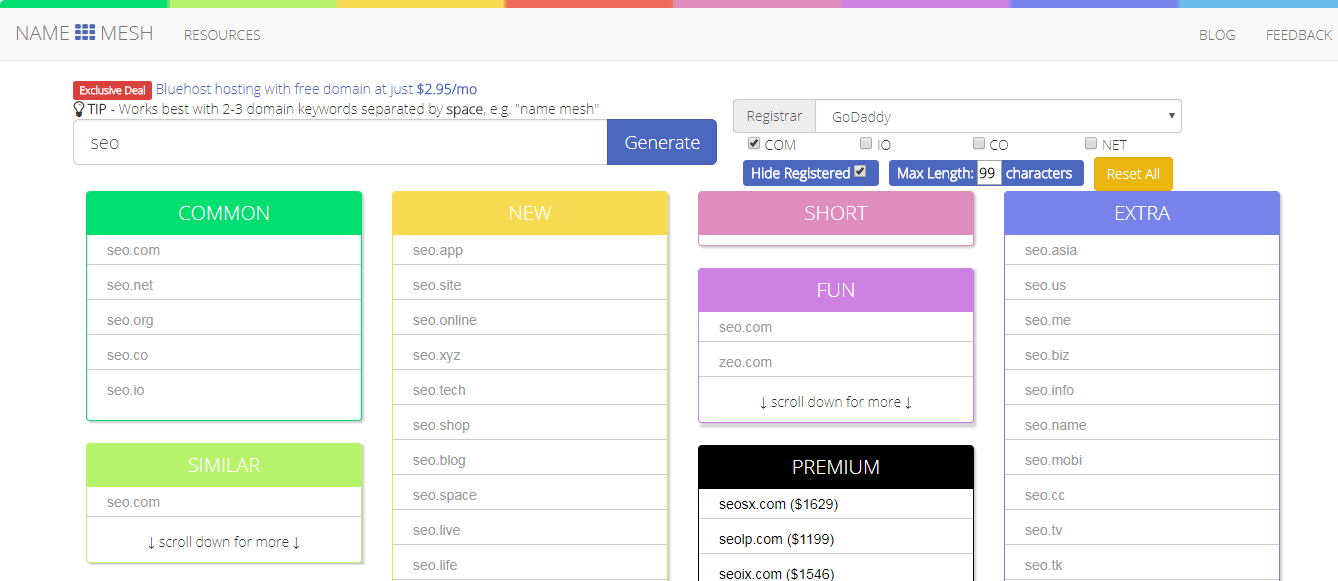Click the FUN category header
Viewport: 1338px width, 581px height.
pos(836,290)
